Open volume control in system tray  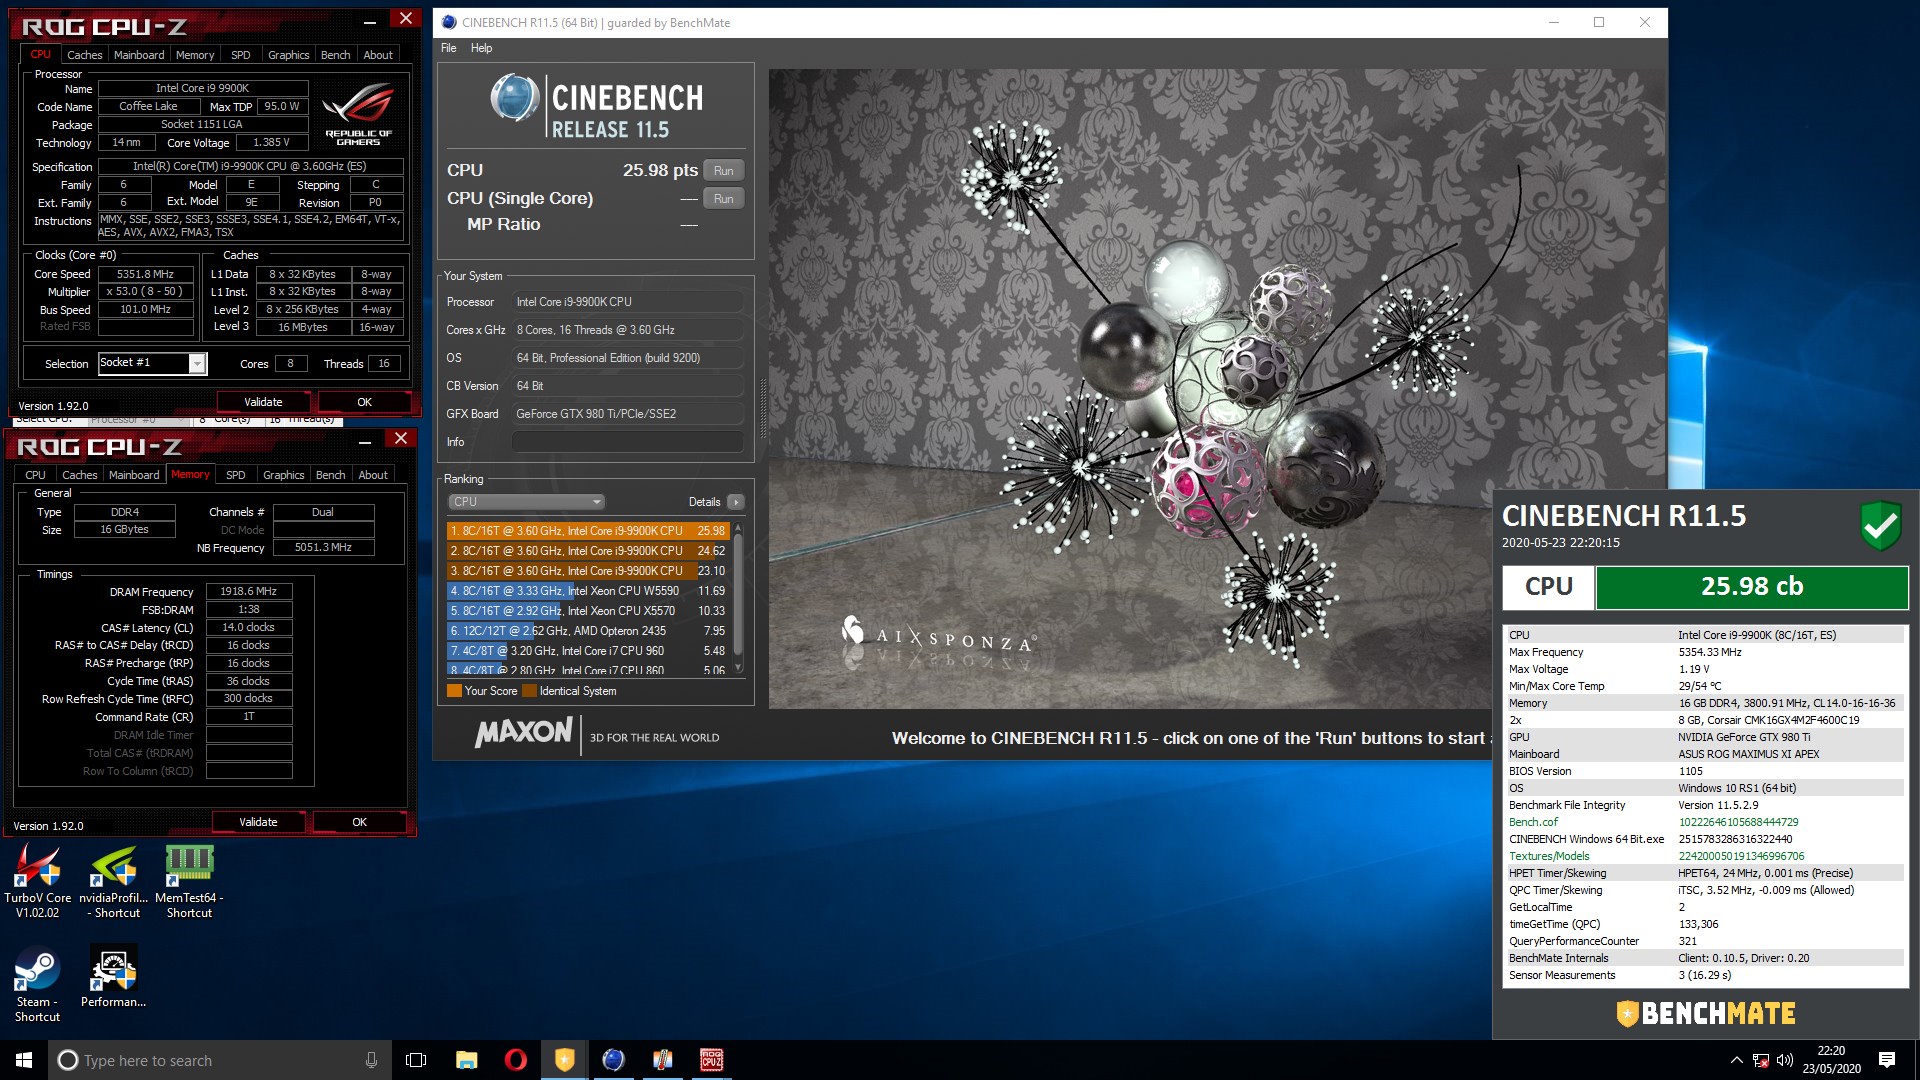coord(1785,1060)
